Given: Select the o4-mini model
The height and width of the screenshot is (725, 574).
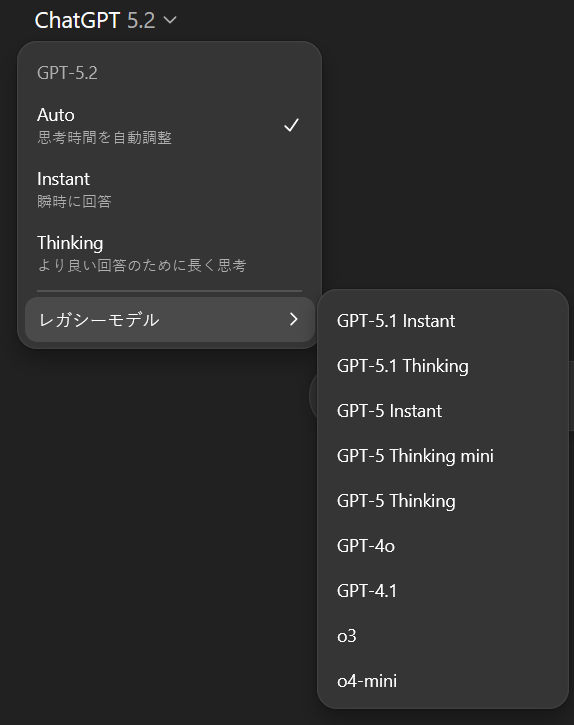Looking at the screenshot, I should [x=443, y=681].
